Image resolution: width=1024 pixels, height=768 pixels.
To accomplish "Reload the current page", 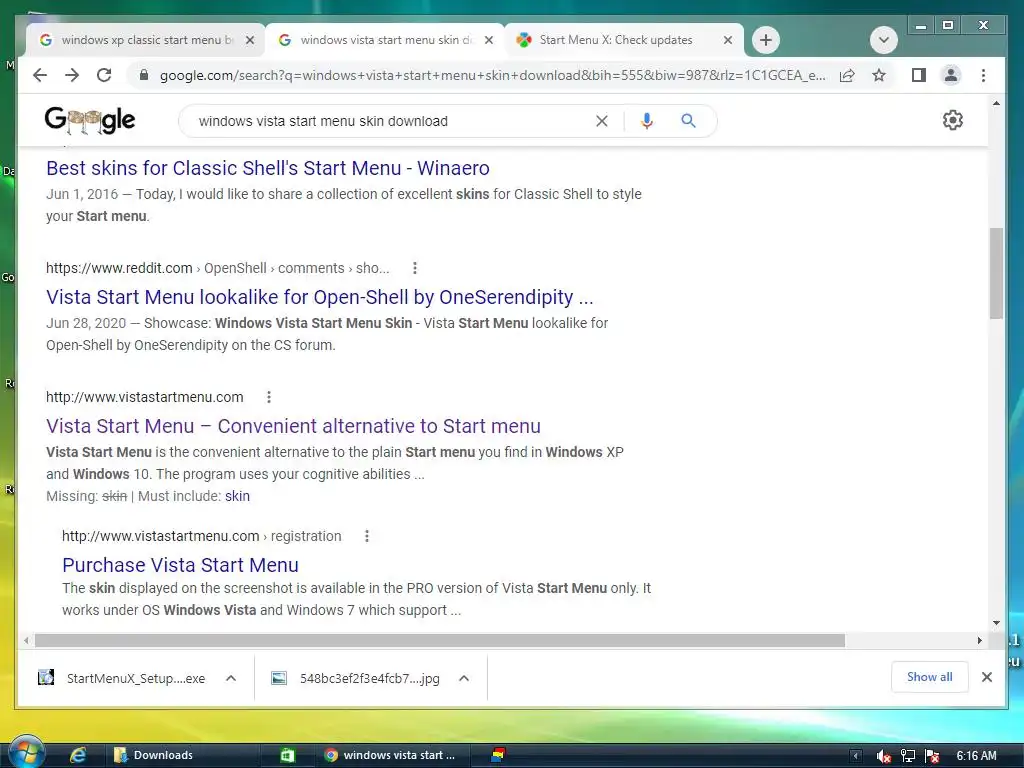I will 104,75.
